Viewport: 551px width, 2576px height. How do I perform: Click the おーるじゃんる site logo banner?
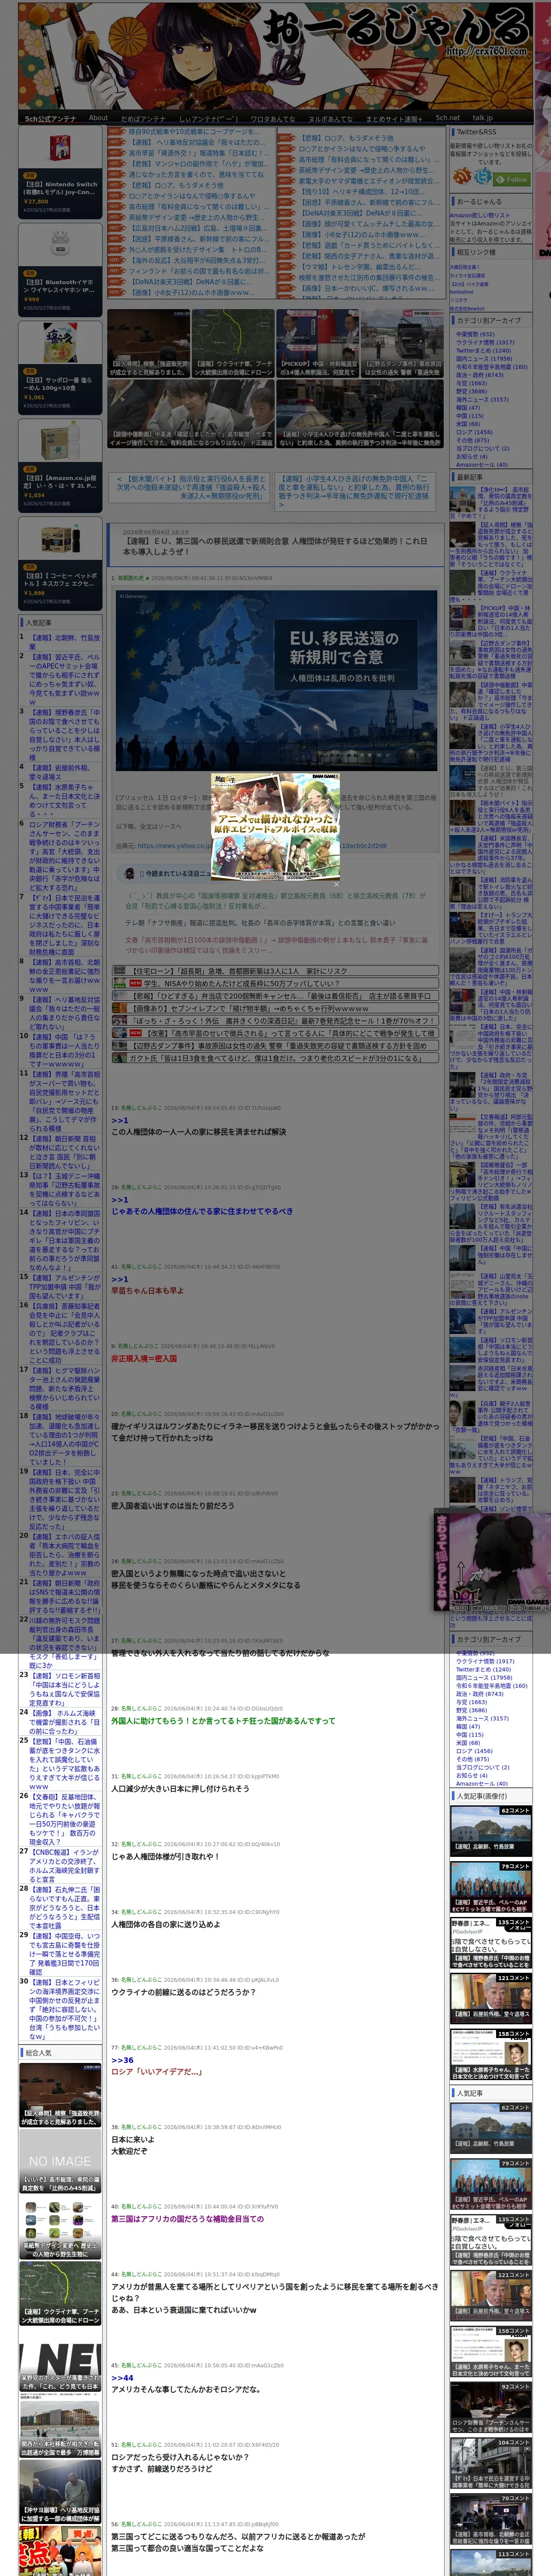(x=274, y=55)
